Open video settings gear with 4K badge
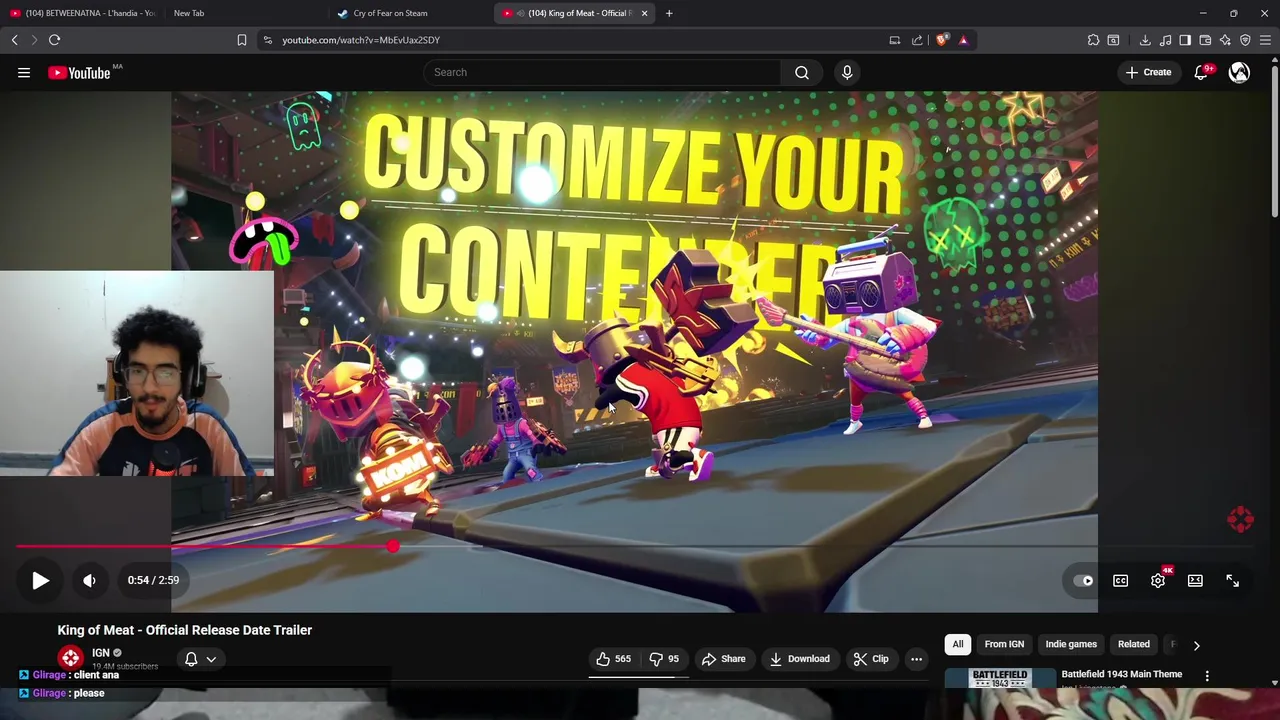Viewport: 1280px width, 720px height. click(1158, 580)
